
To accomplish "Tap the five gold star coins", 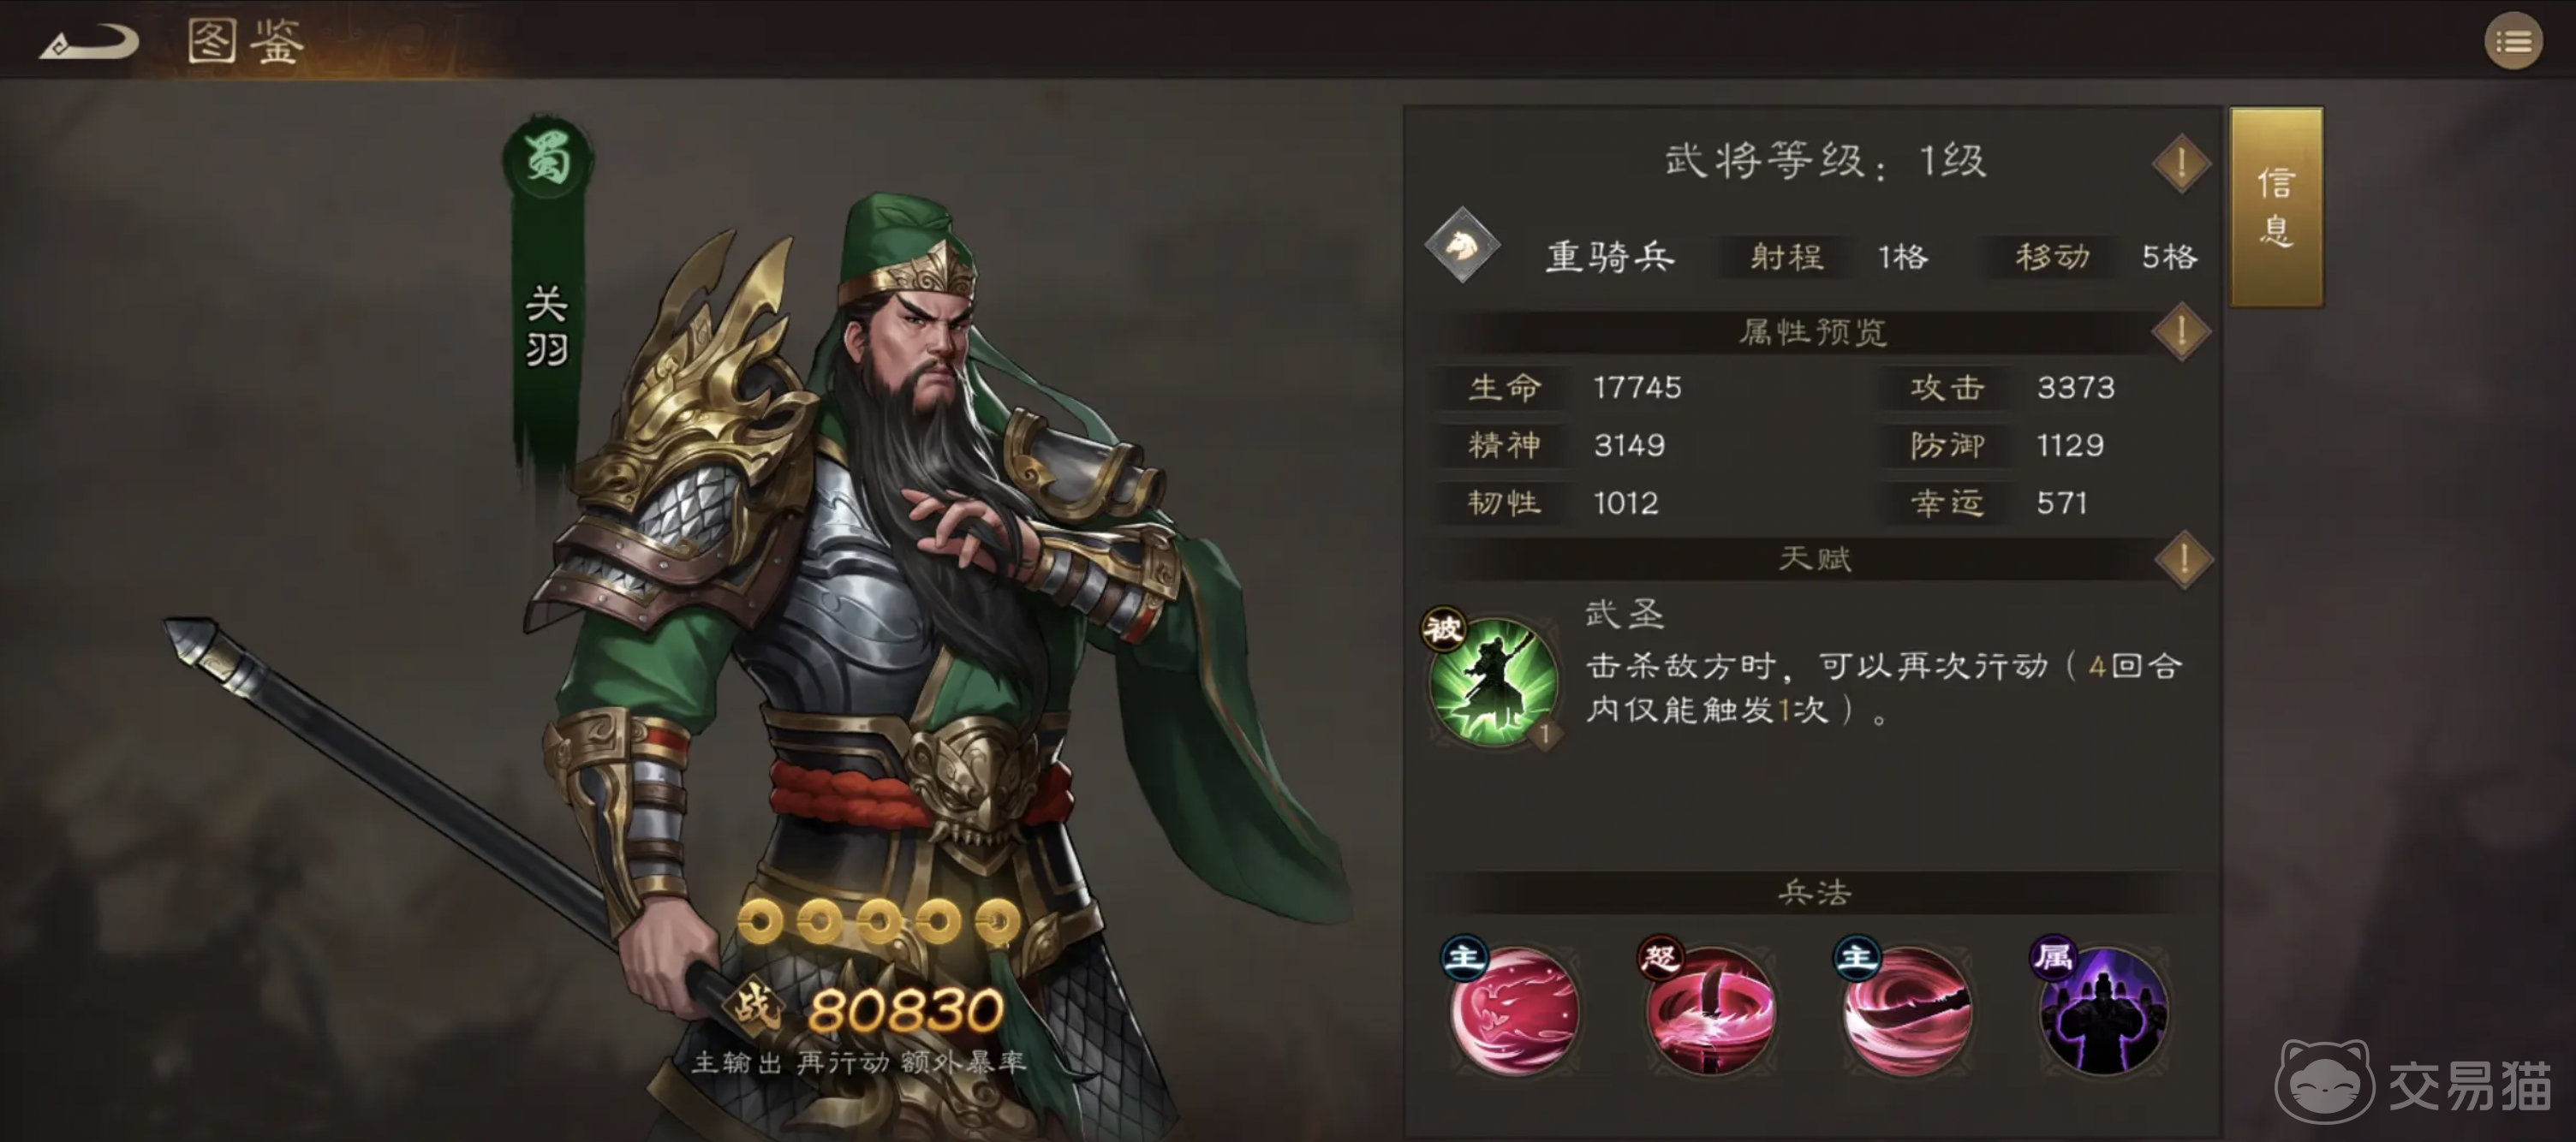I will tap(879, 921).
